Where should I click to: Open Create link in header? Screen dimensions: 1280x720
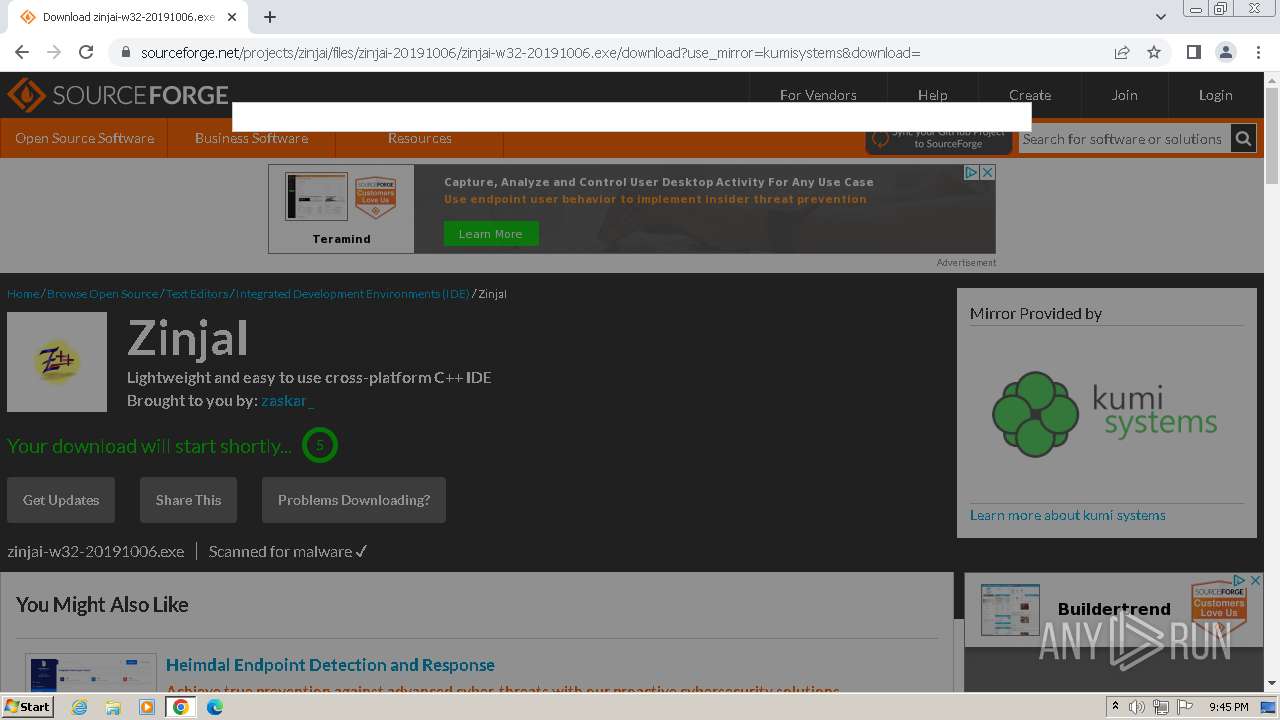[x=1030, y=95]
